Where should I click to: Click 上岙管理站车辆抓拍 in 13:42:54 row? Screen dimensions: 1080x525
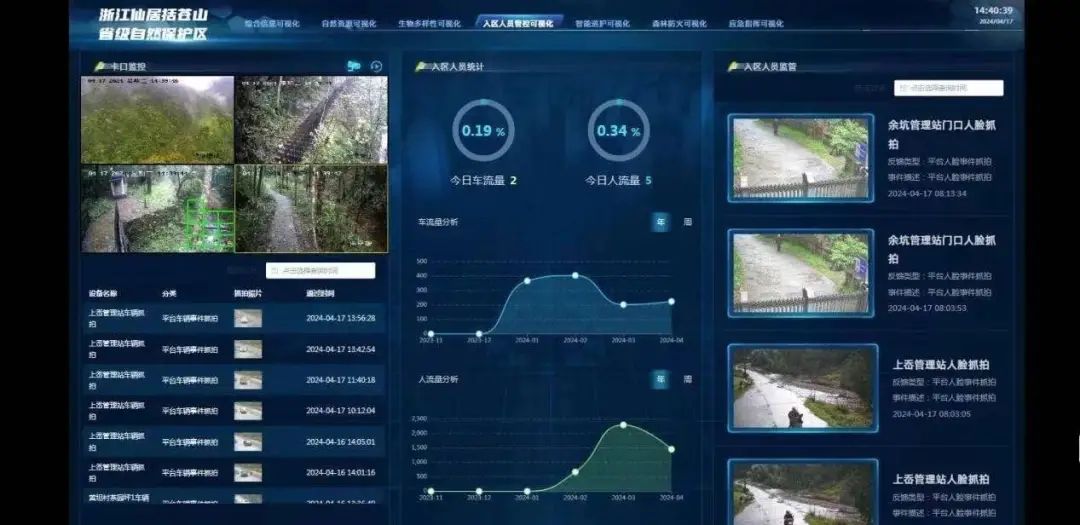click(117, 349)
